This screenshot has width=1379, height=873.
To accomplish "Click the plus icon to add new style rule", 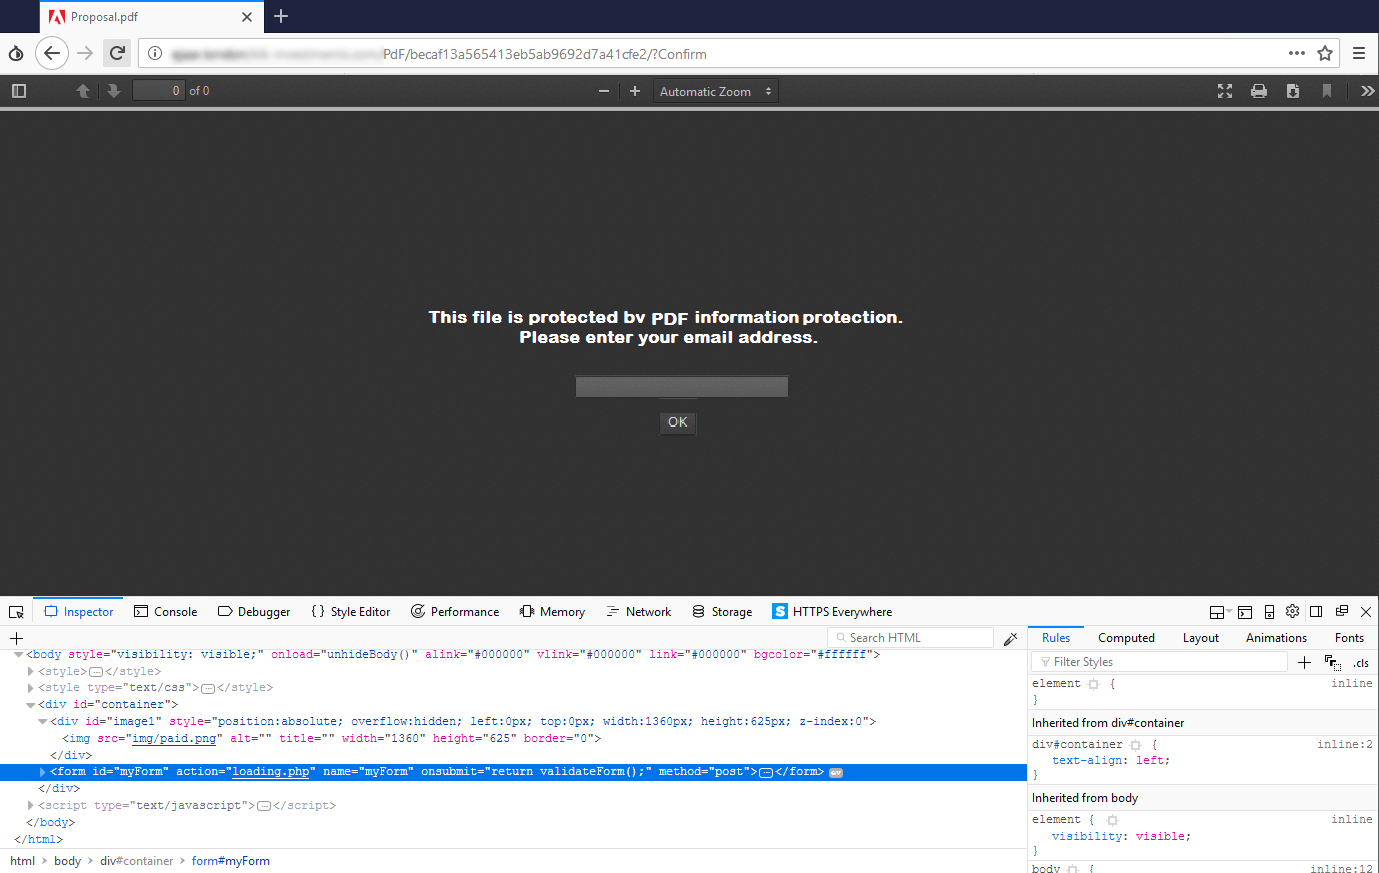I will click(x=1304, y=662).
